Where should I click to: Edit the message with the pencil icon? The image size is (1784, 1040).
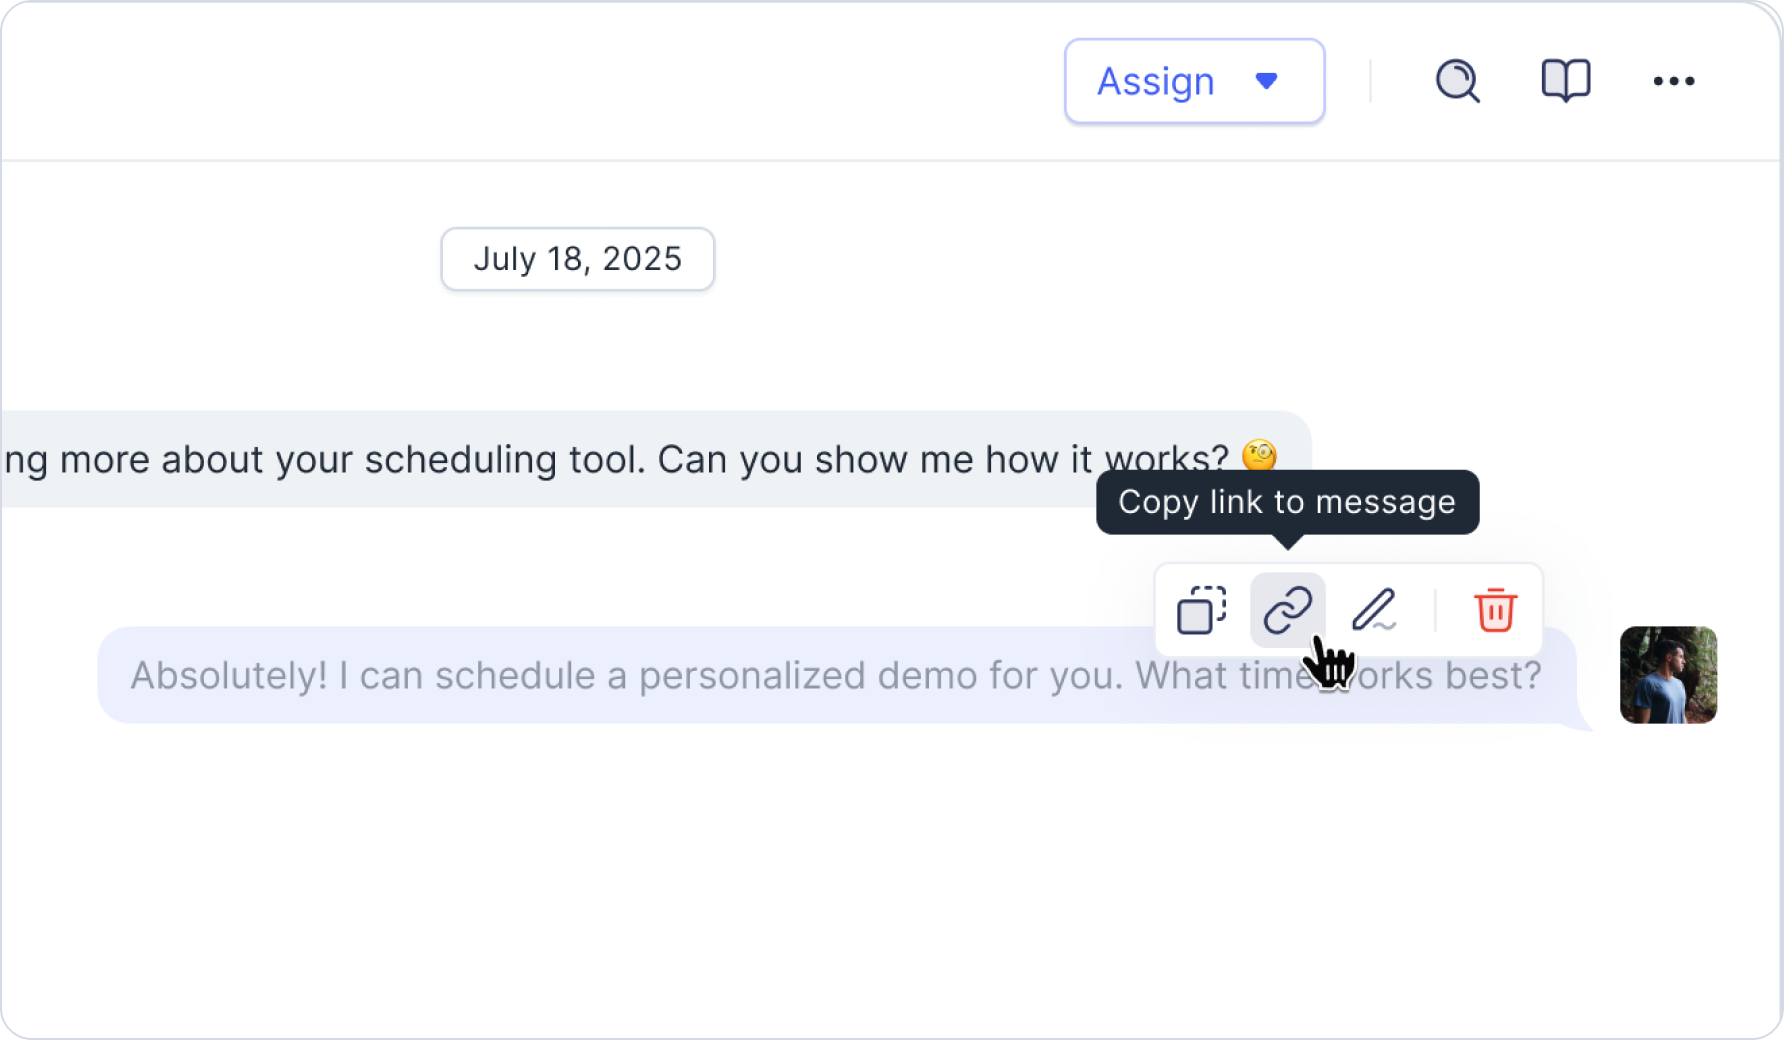click(x=1374, y=610)
